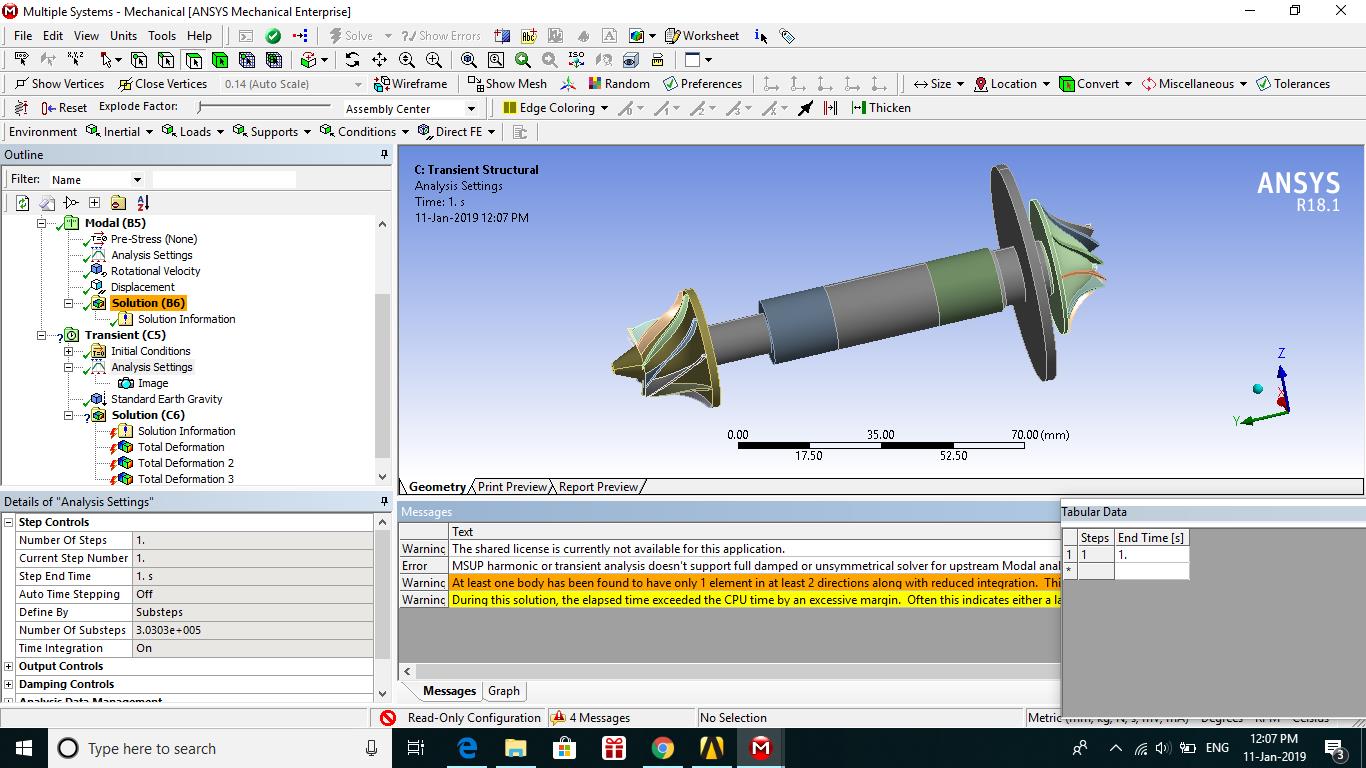Click the Preferences button
Image resolution: width=1366 pixels, height=768 pixels.
pyautogui.click(x=702, y=84)
